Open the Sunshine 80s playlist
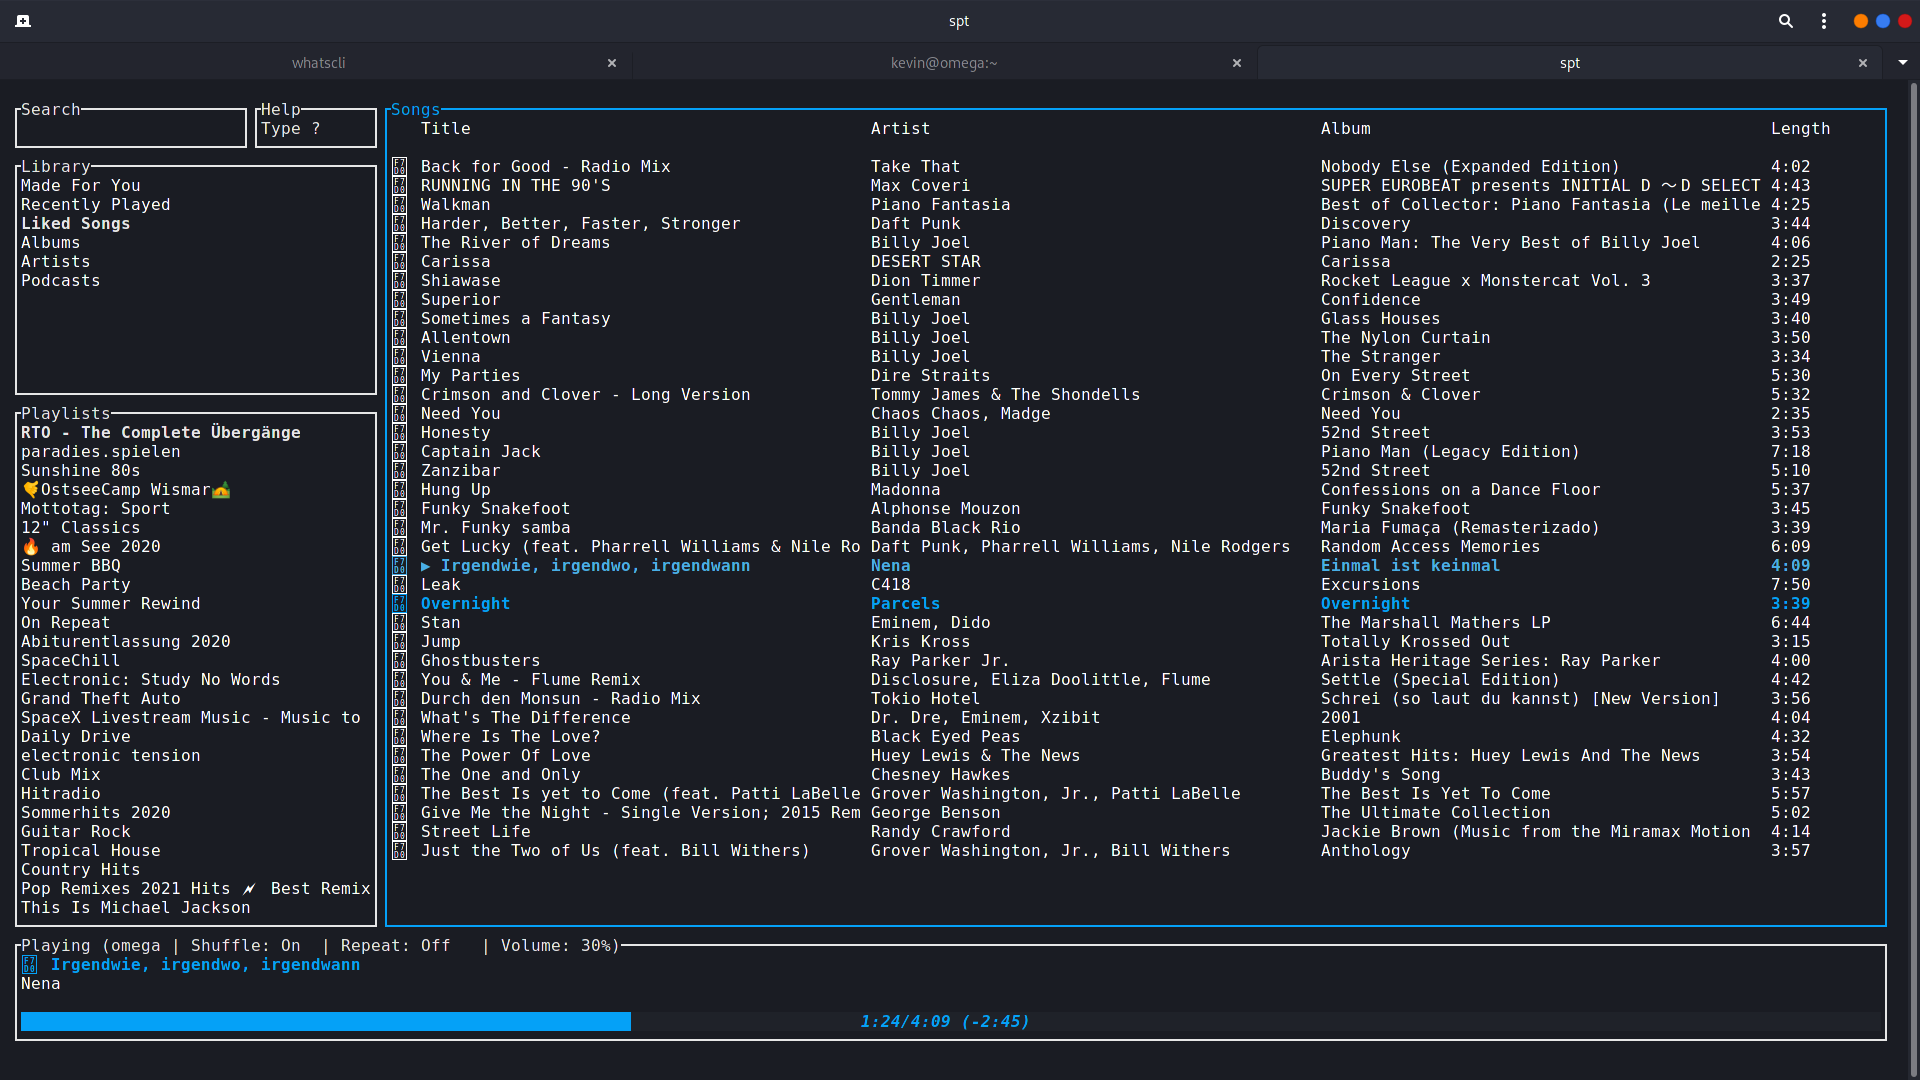The width and height of the screenshot is (1920, 1080). click(x=80, y=471)
